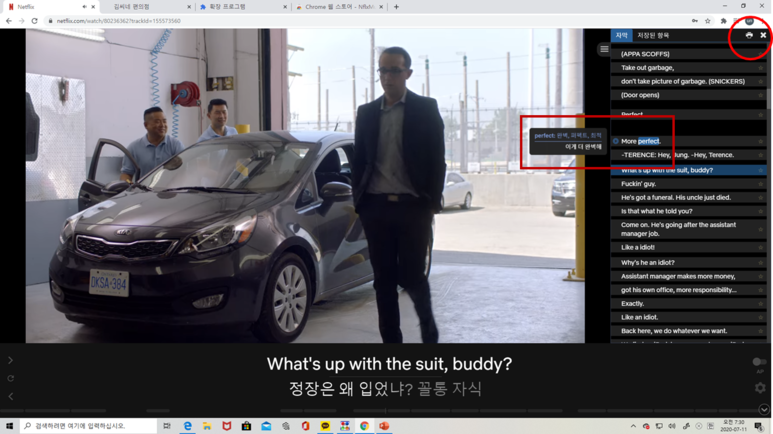773x434 pixels.
Task: Open Google Chrome taskbar icon
Action: pyautogui.click(x=364, y=426)
